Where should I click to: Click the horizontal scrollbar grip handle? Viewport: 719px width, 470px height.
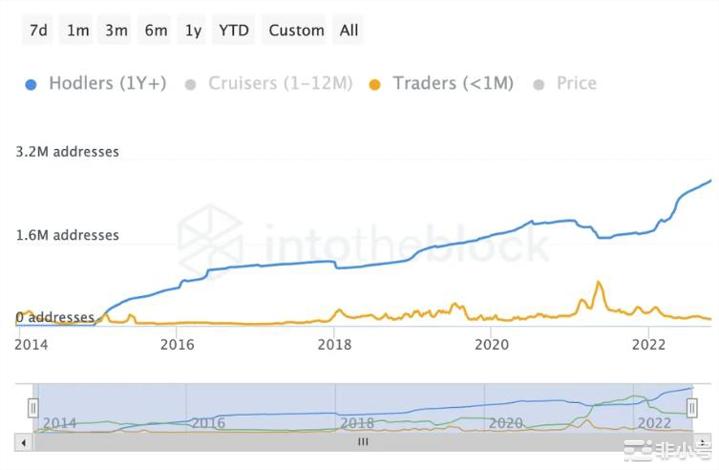[363, 441]
